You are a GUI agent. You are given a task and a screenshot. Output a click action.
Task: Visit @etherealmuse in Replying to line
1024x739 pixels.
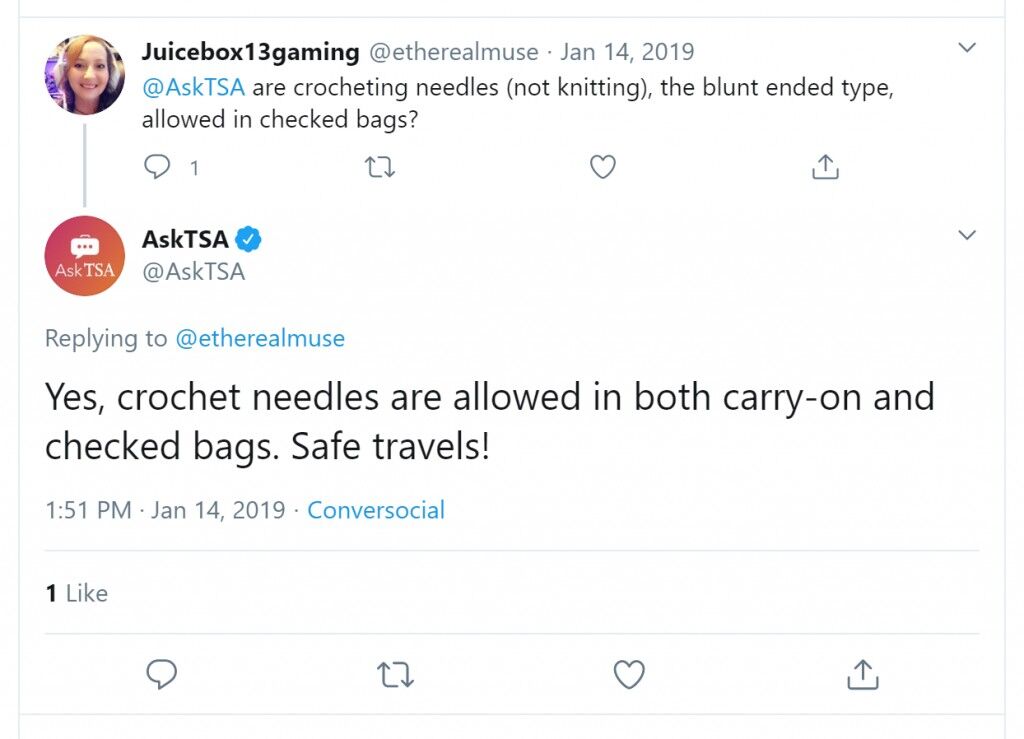pyautogui.click(x=260, y=338)
